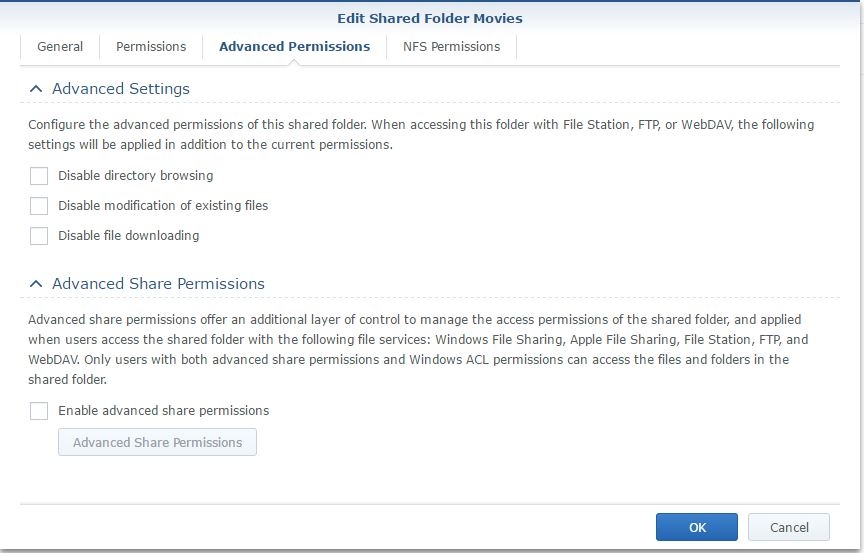864x553 pixels.
Task: Select the Advanced Permissions tab
Action: coord(294,47)
